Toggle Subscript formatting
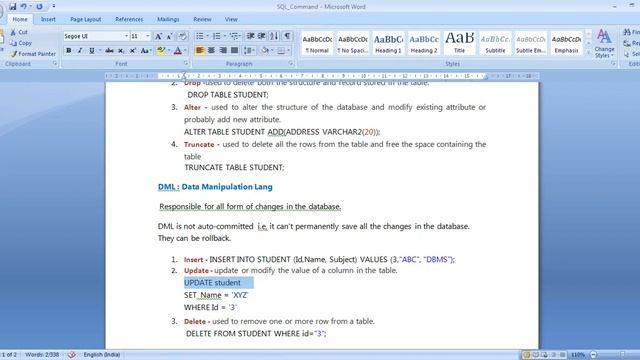640x360 pixels. pos(121,51)
